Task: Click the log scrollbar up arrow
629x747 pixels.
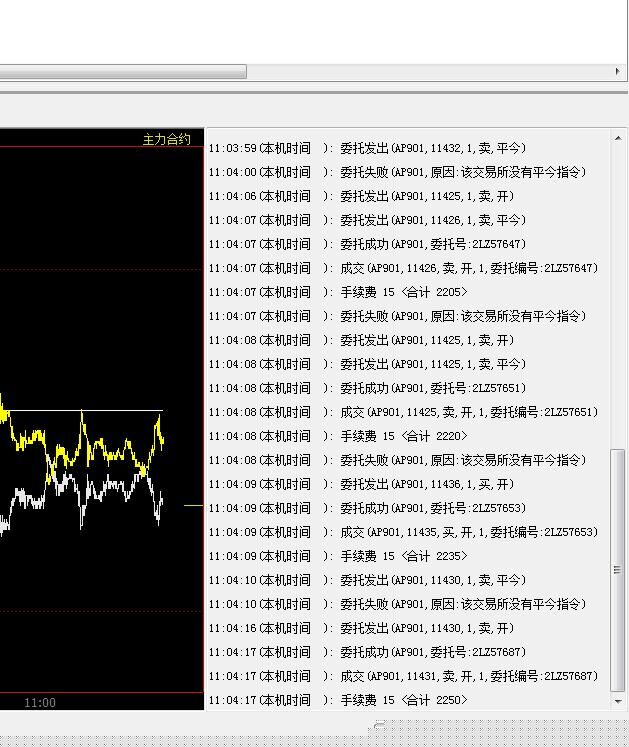Action: 618,136
